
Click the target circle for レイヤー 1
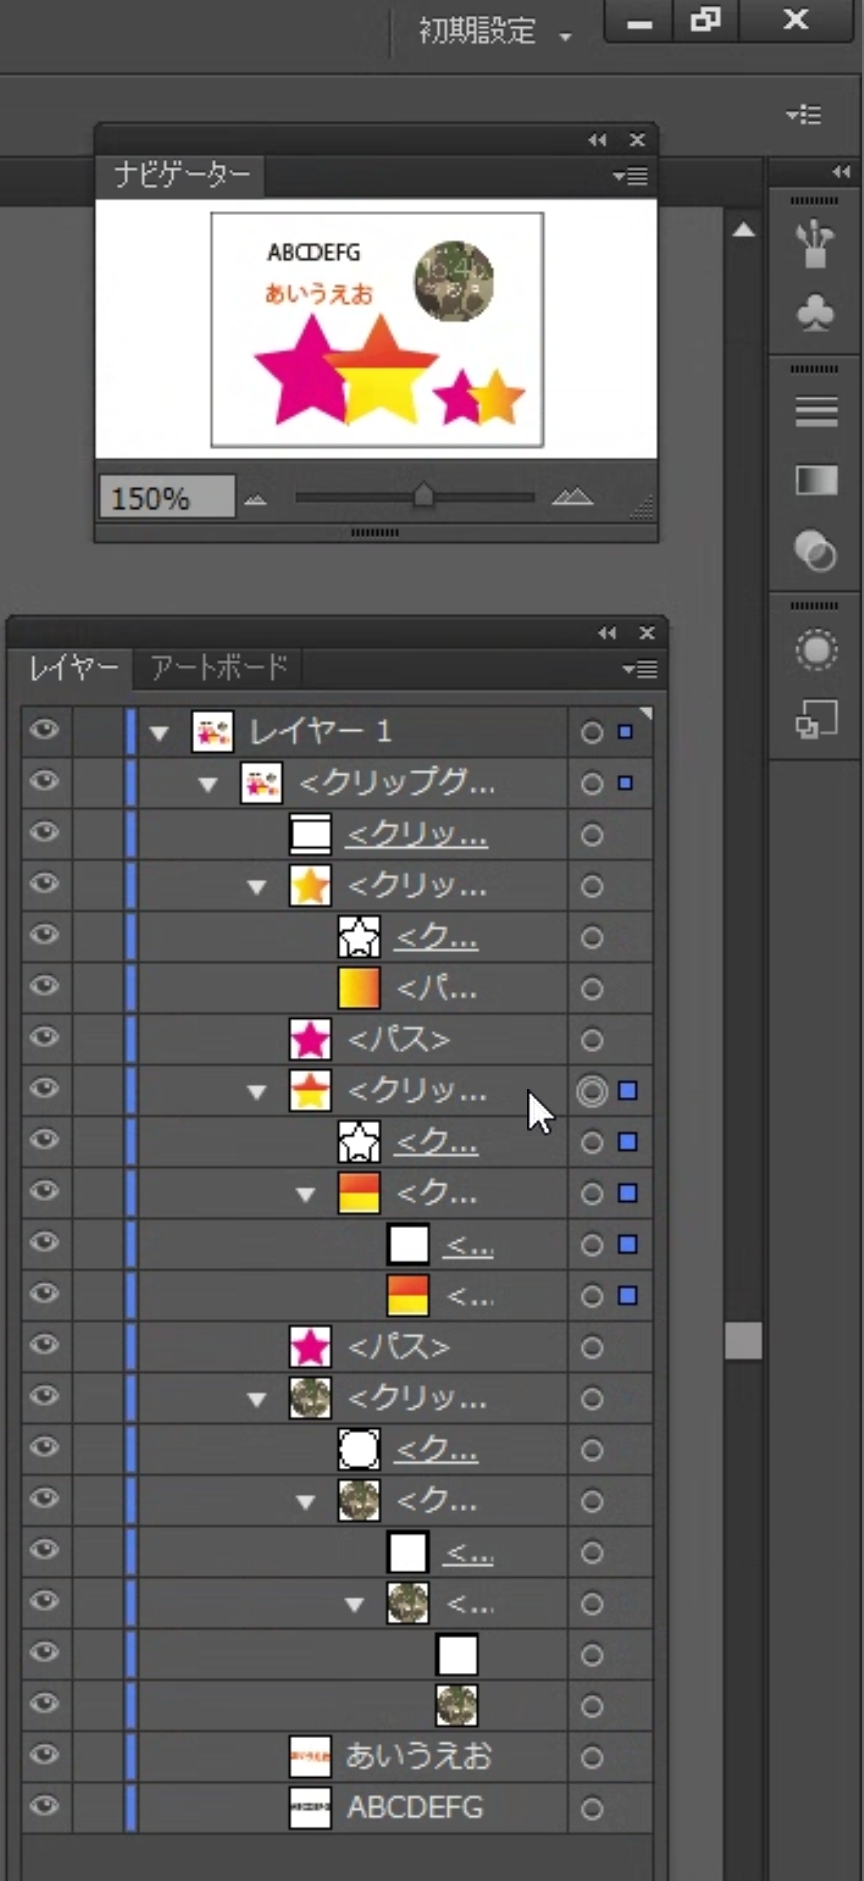coord(591,733)
